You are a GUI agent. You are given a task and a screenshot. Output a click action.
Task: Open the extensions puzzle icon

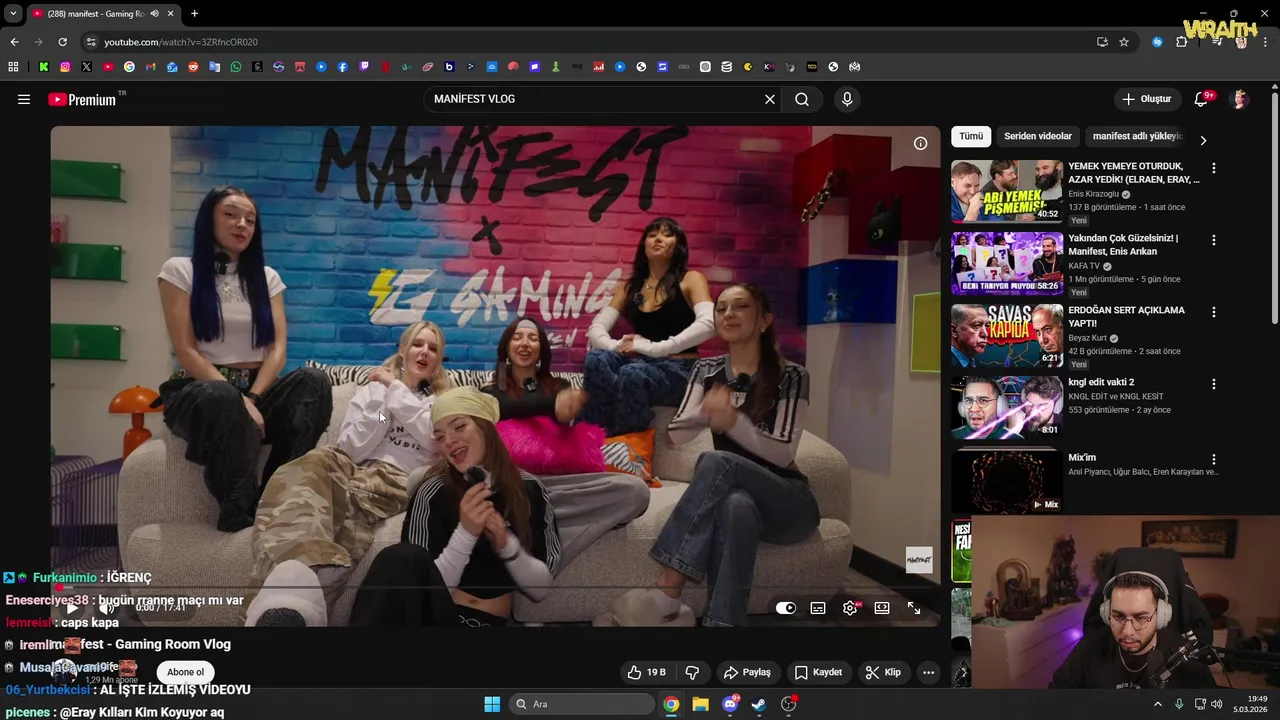coord(1182,42)
